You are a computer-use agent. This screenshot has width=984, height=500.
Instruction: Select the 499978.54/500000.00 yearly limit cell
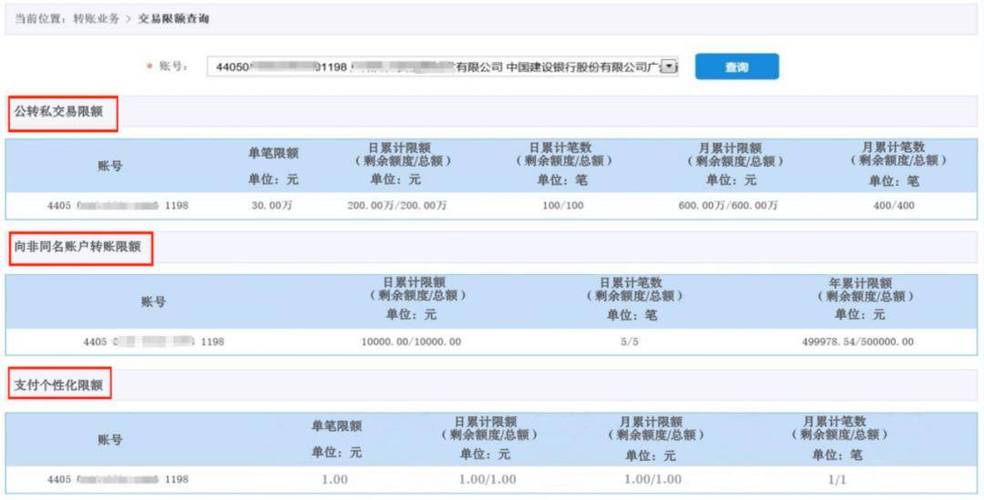click(858, 342)
